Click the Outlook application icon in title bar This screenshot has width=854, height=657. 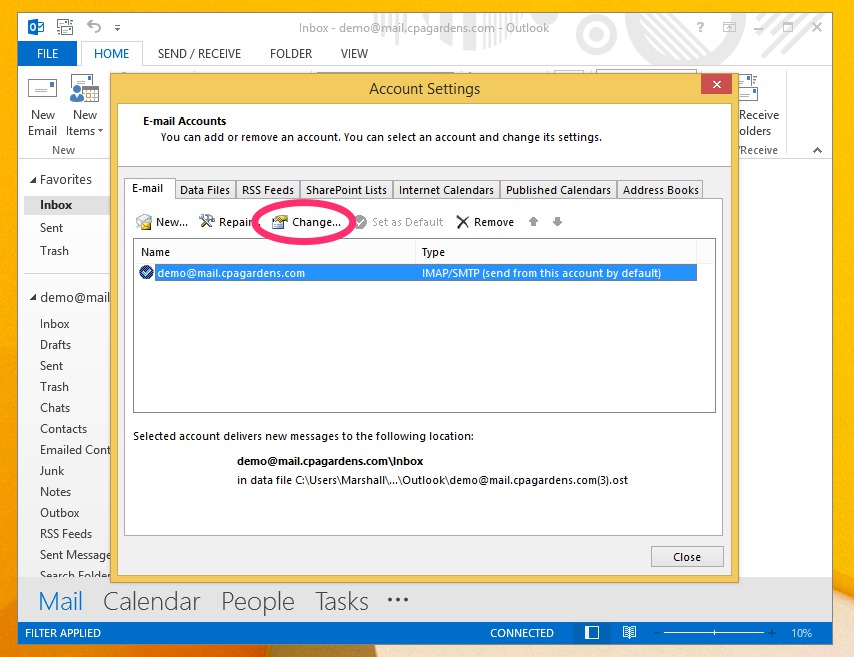coord(36,27)
